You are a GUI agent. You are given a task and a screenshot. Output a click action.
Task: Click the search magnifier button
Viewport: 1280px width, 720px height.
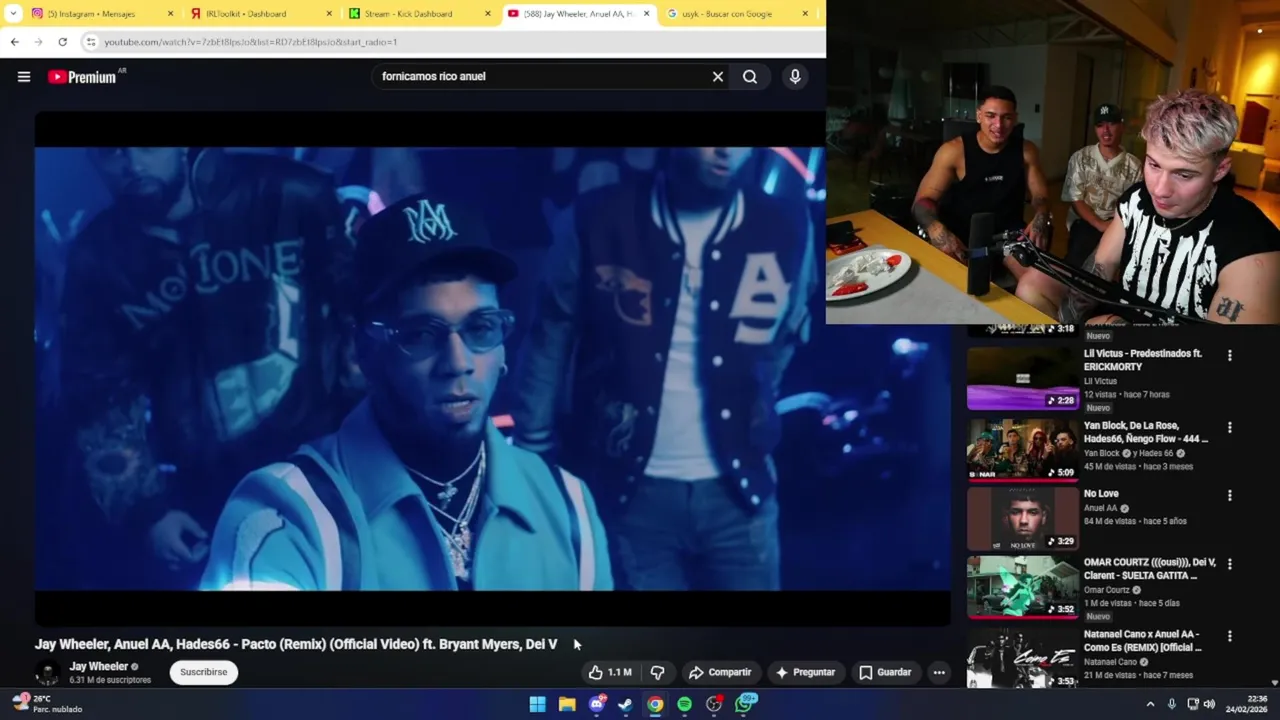click(x=750, y=77)
